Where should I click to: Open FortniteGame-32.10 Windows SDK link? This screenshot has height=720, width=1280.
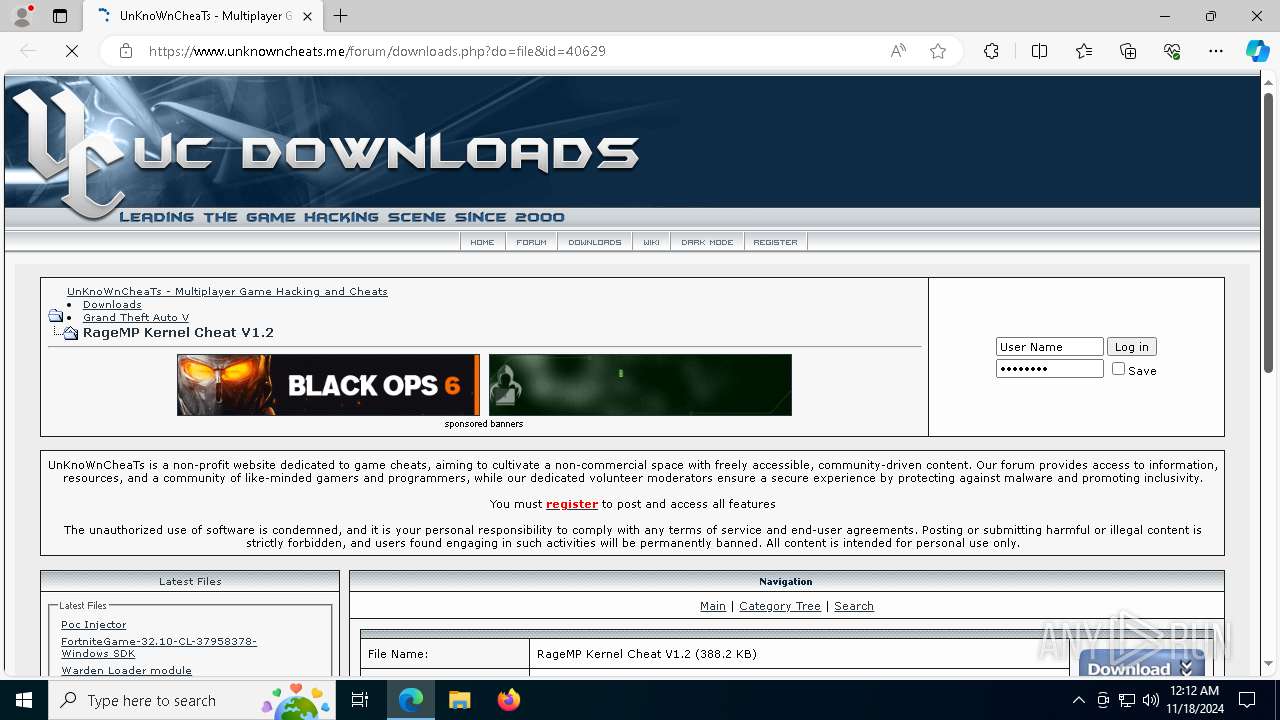159,647
